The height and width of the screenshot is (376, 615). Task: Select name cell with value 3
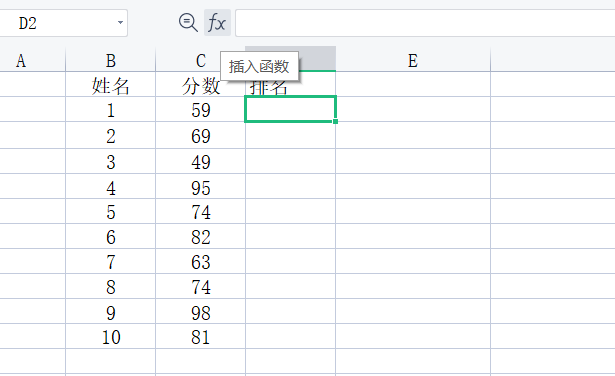coord(111,161)
